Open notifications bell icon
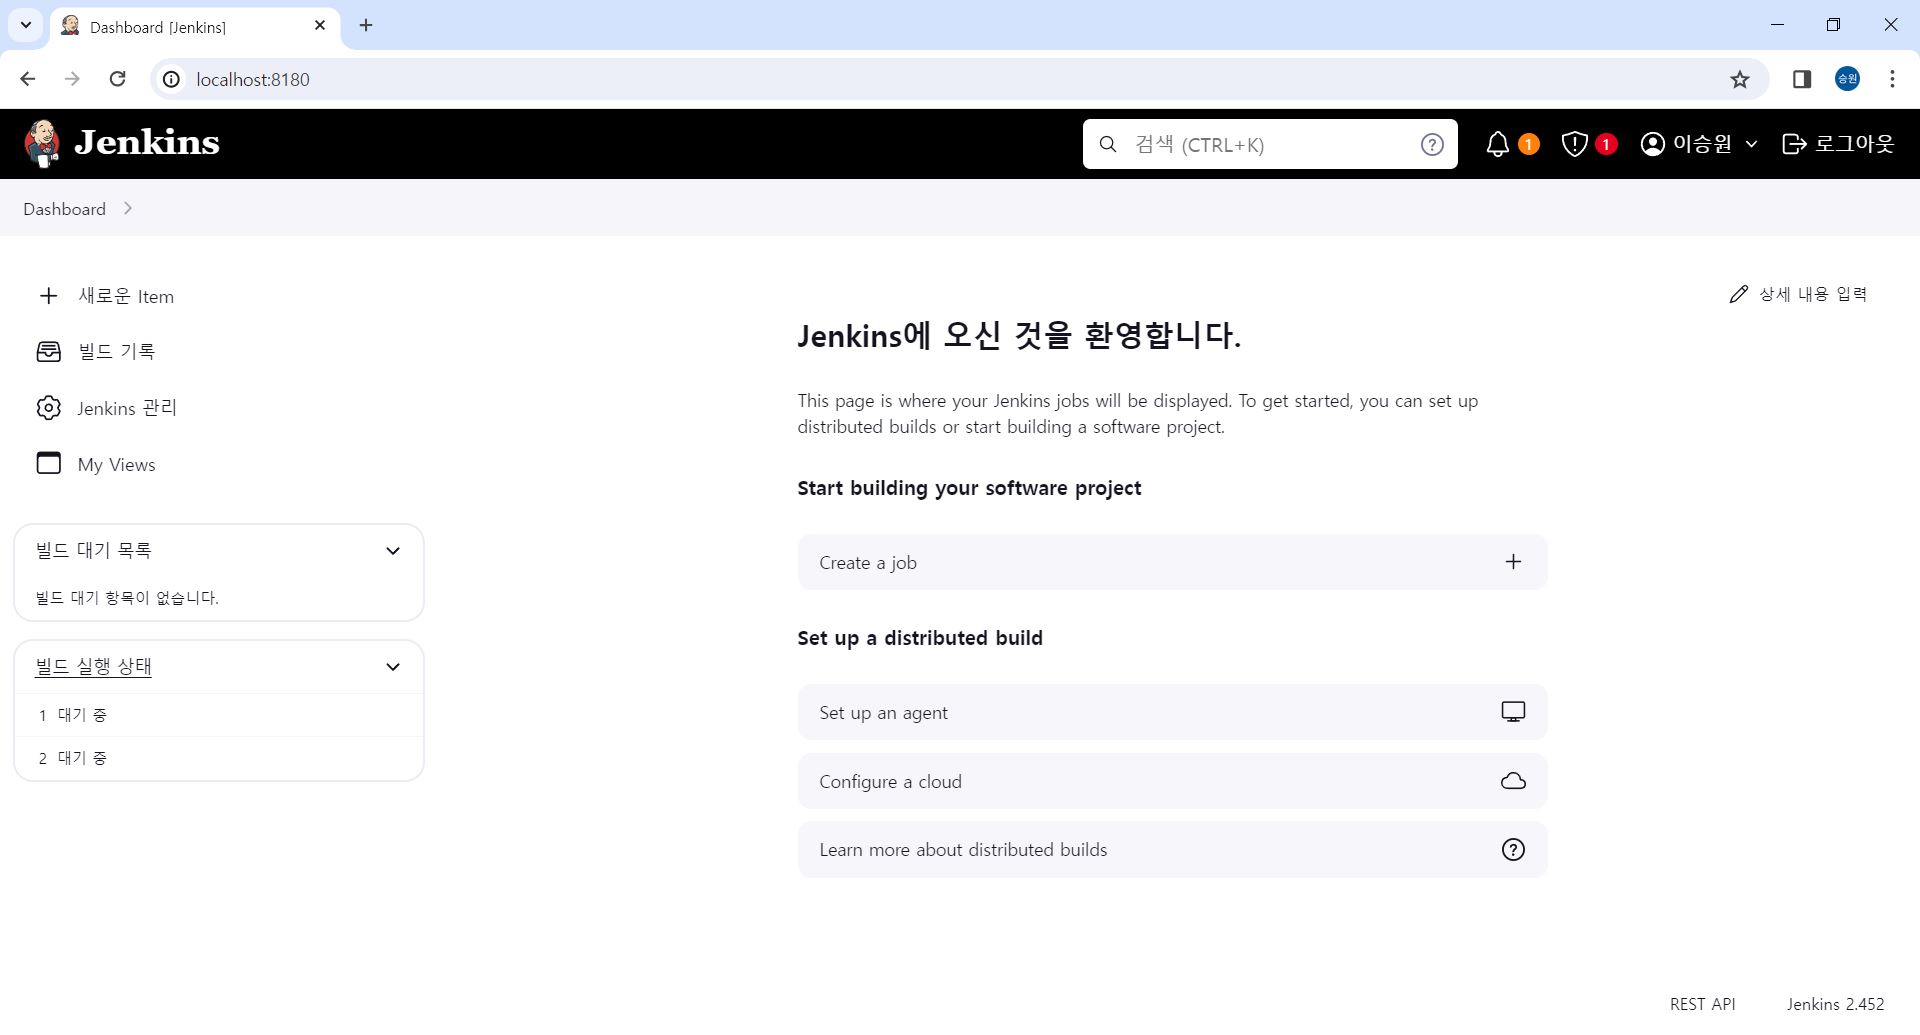 click(1497, 144)
